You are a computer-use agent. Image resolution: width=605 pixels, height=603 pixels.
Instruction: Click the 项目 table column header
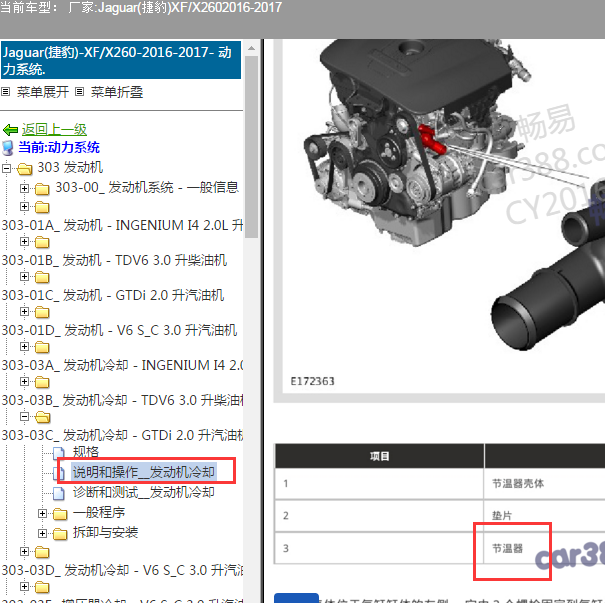pyautogui.click(x=379, y=456)
